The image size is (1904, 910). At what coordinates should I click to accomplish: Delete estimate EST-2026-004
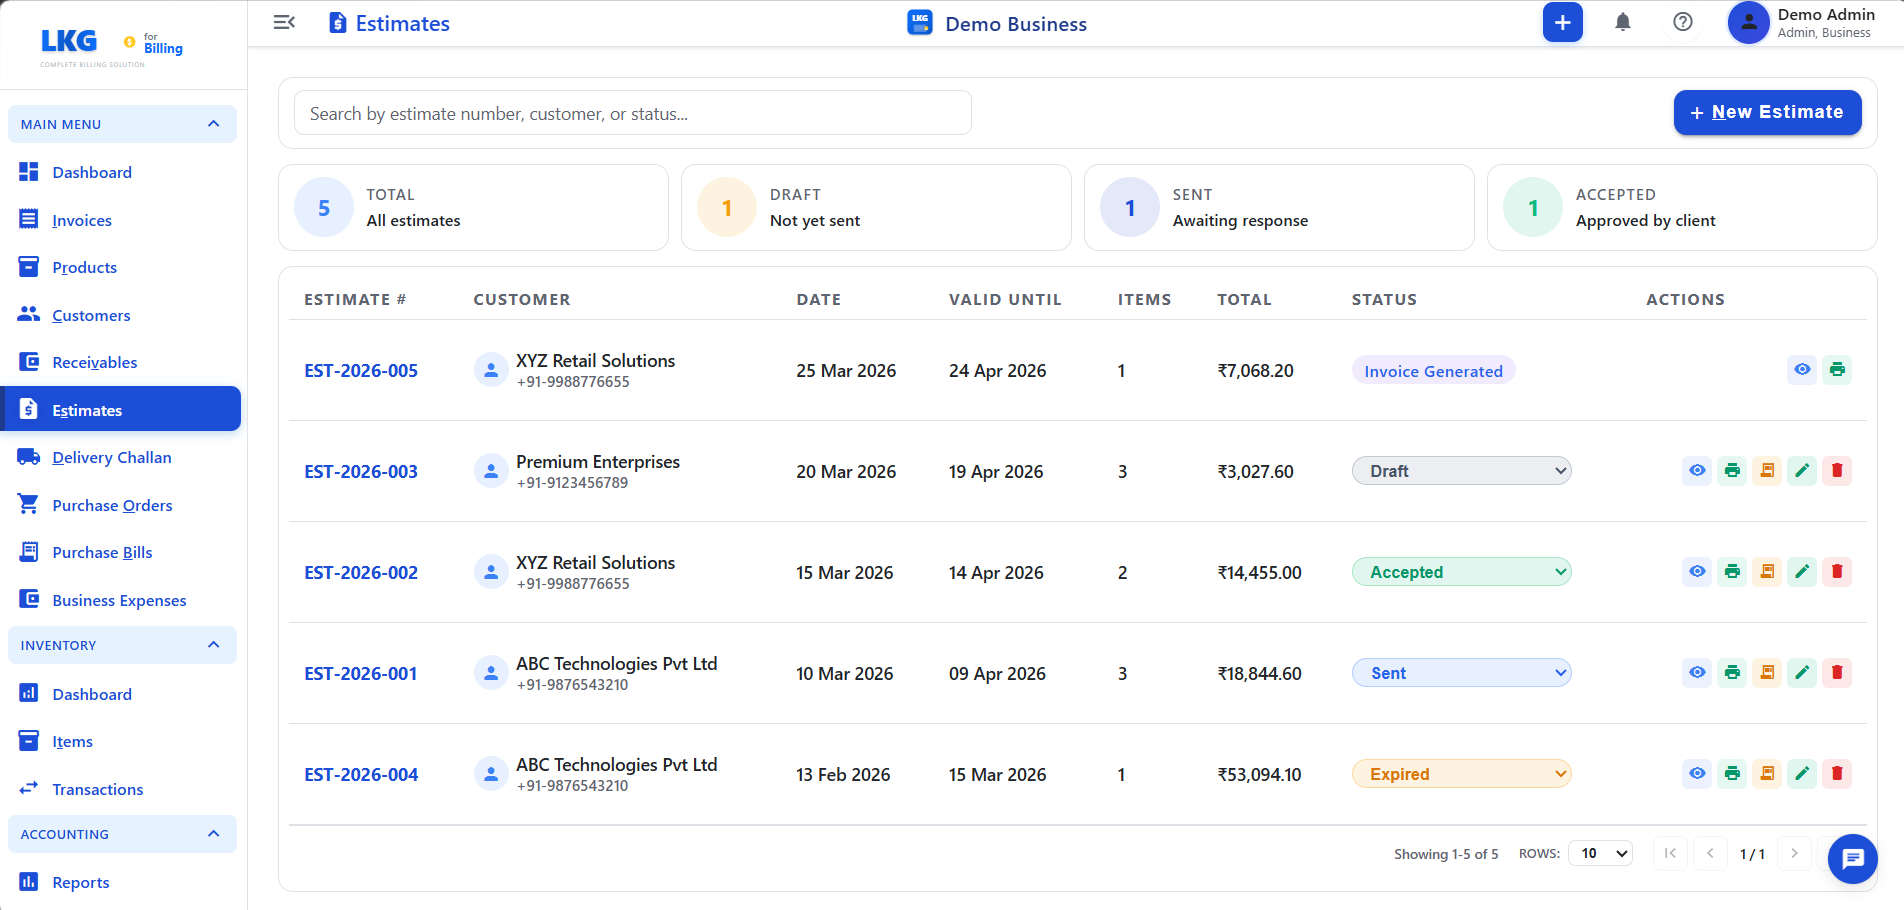click(1837, 774)
